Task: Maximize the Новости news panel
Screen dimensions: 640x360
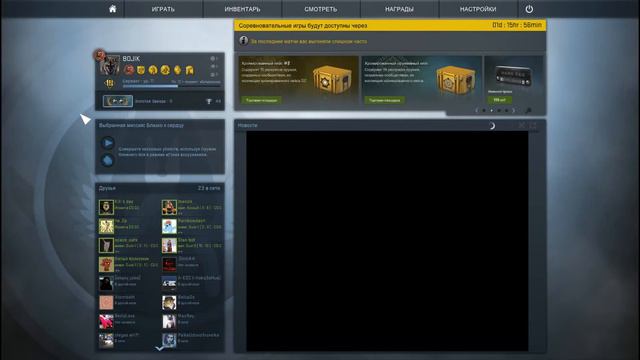Action: point(533,125)
